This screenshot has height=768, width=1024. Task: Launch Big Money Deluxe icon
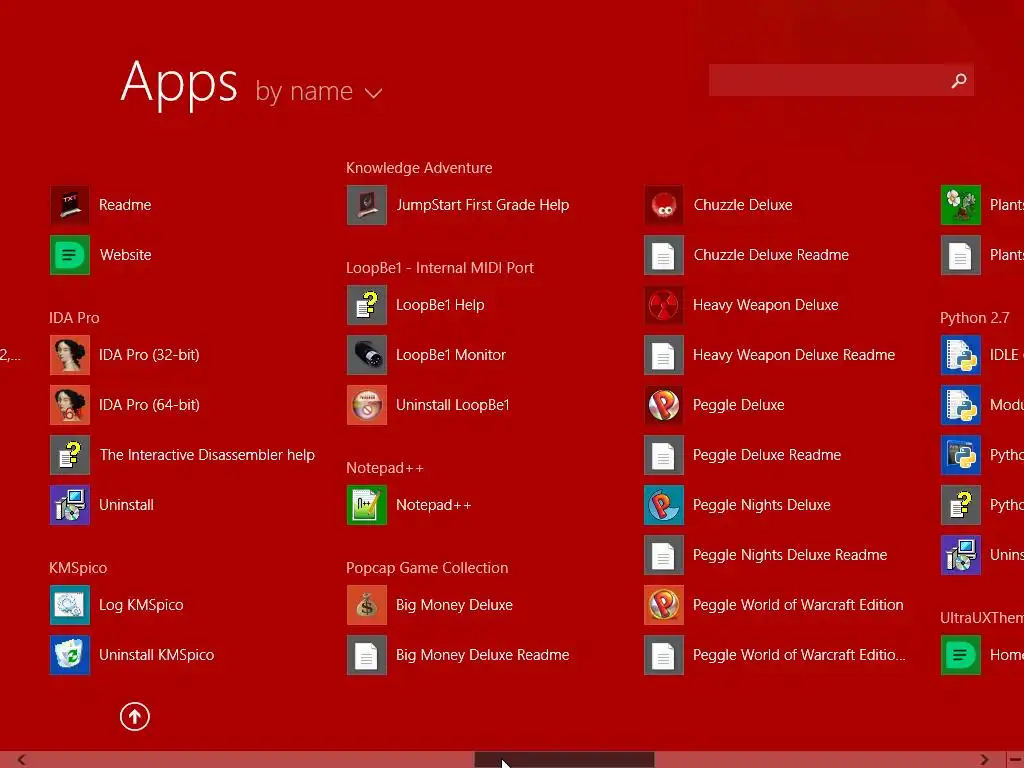pyautogui.click(x=367, y=605)
